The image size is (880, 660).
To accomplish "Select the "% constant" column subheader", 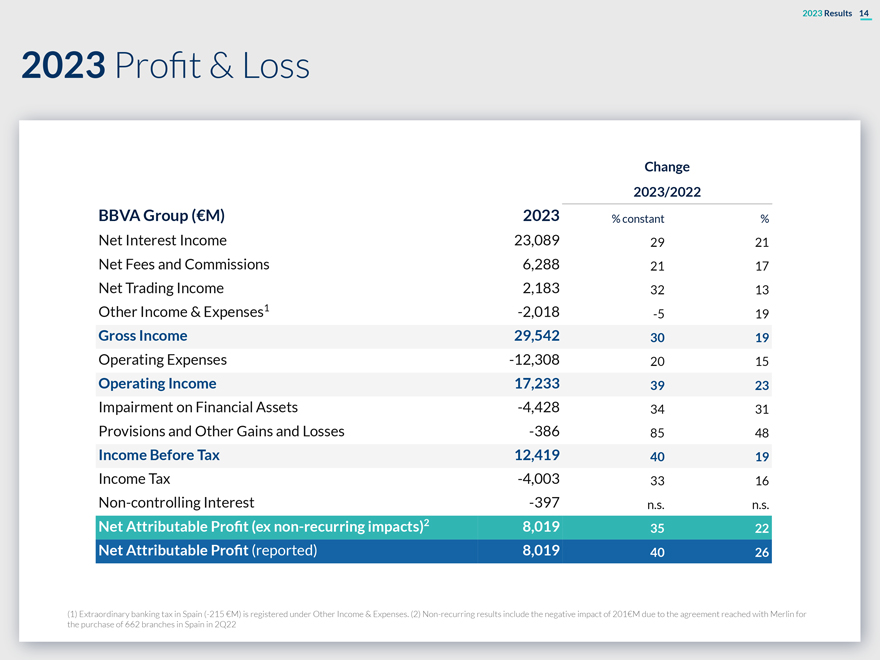I will [x=637, y=219].
